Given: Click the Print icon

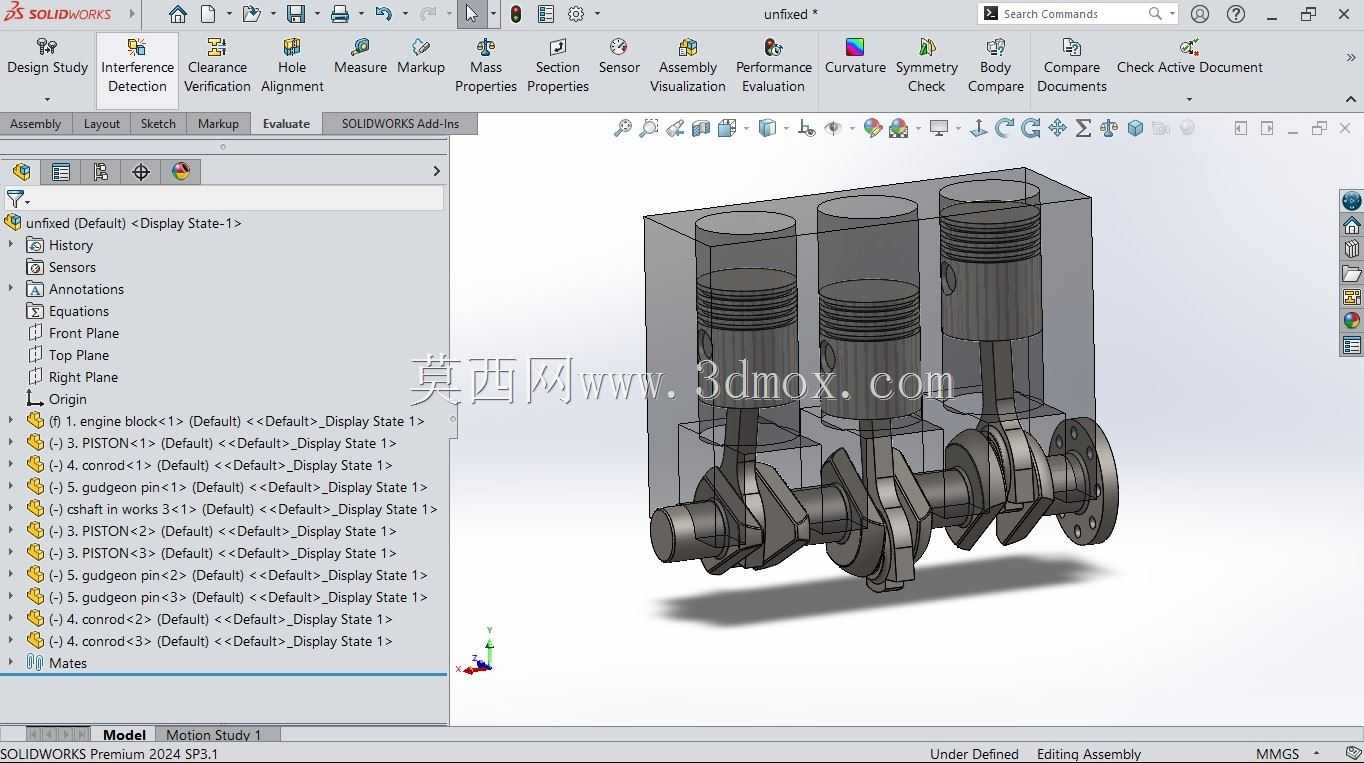Looking at the screenshot, I should [340, 14].
